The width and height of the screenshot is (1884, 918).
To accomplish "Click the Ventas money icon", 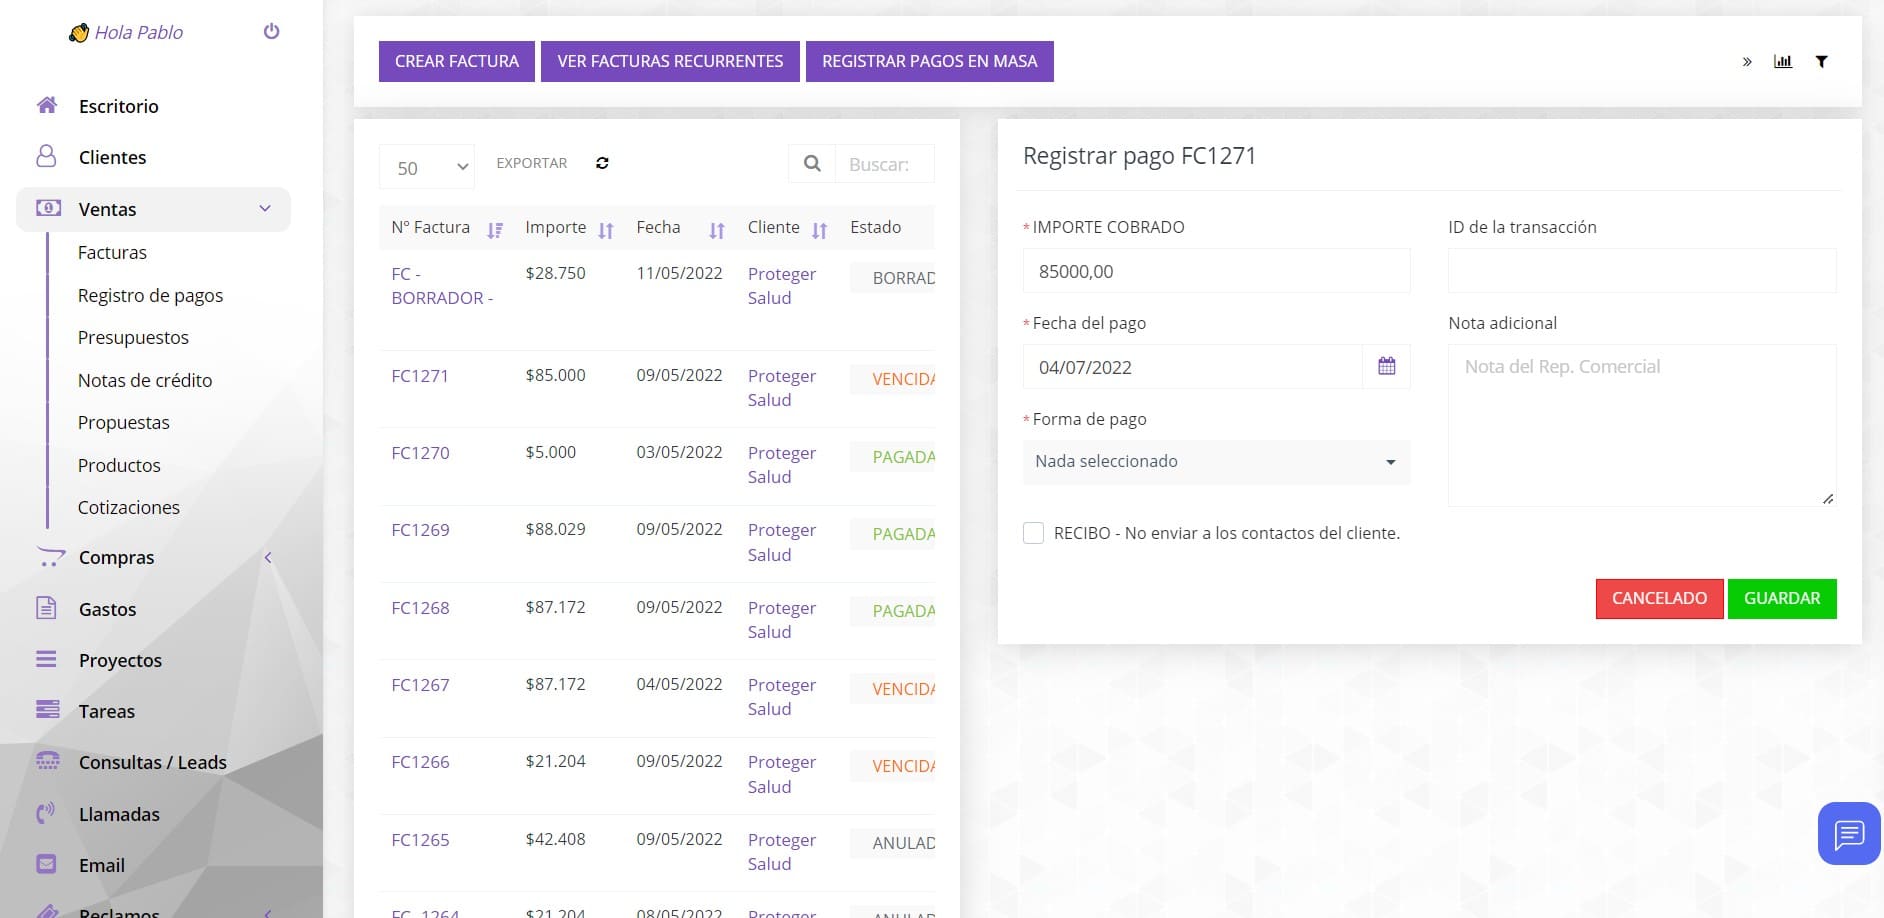I will click(48, 208).
